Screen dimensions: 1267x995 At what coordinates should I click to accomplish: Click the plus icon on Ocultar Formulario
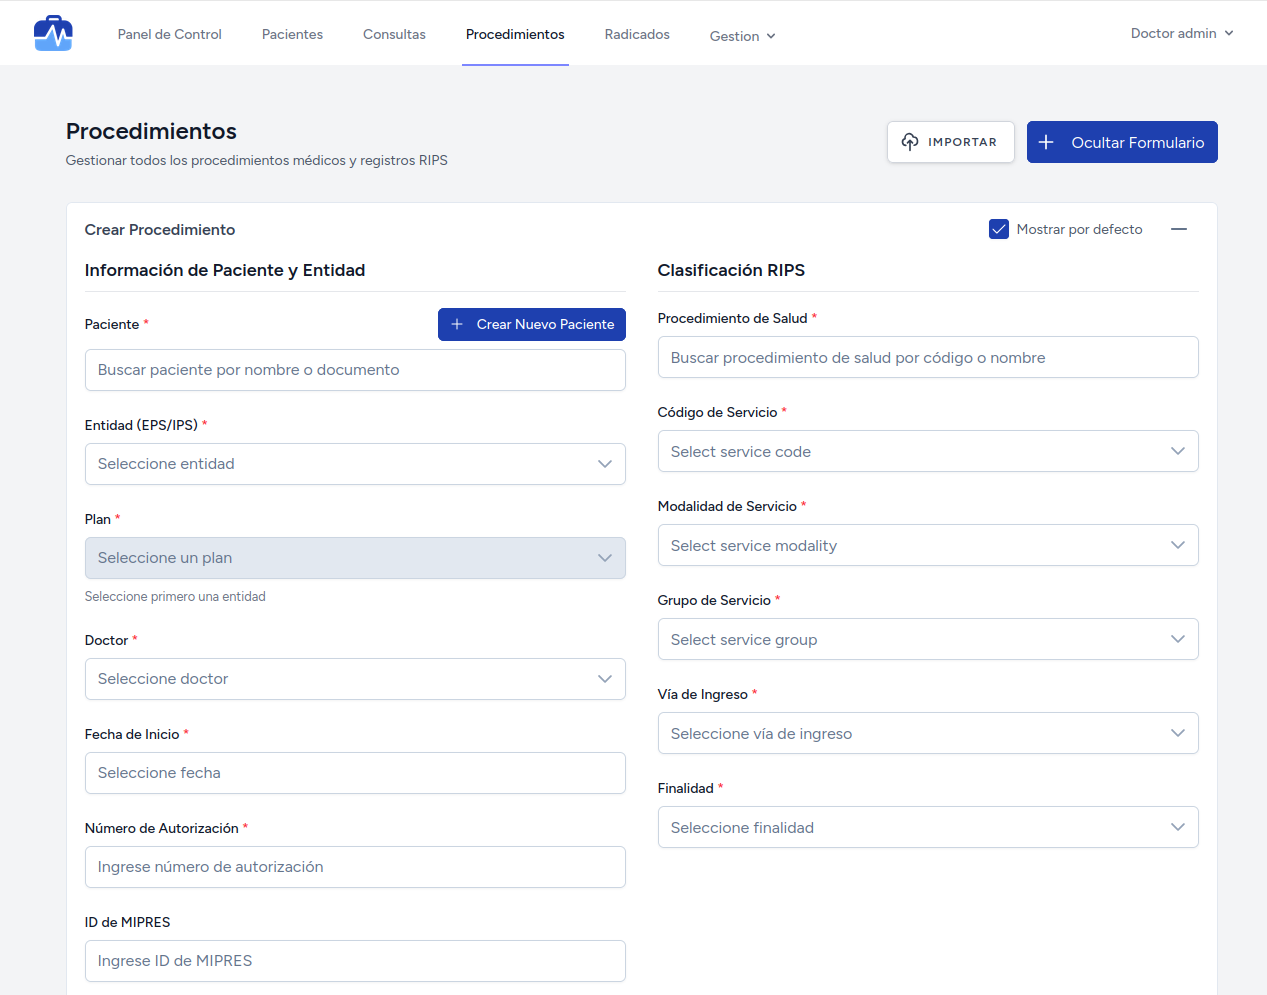pyautogui.click(x=1046, y=142)
